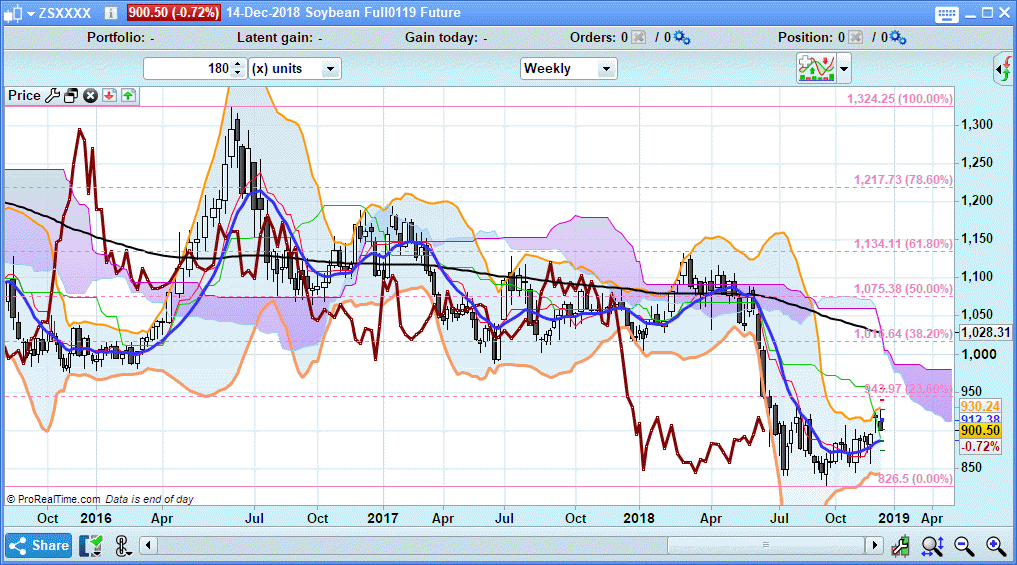Expand the side trading panel arrow tab
Viewport: 1017px width, 565px height.
click(x=1004, y=69)
